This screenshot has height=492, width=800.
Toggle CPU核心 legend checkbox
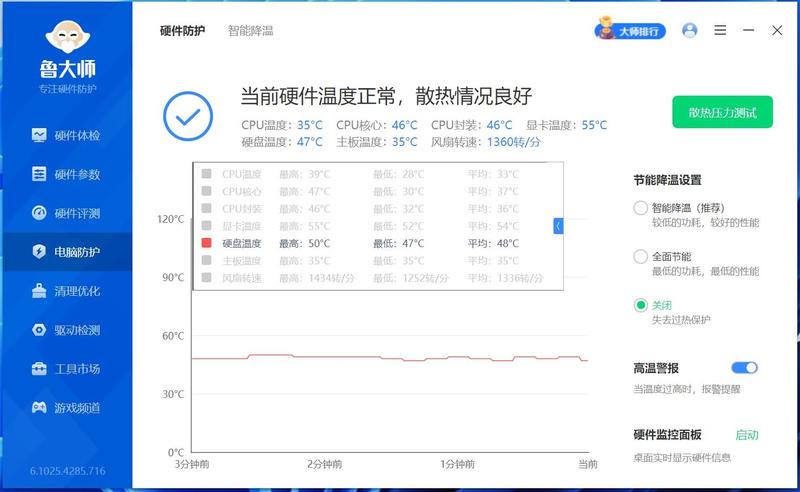coord(207,191)
